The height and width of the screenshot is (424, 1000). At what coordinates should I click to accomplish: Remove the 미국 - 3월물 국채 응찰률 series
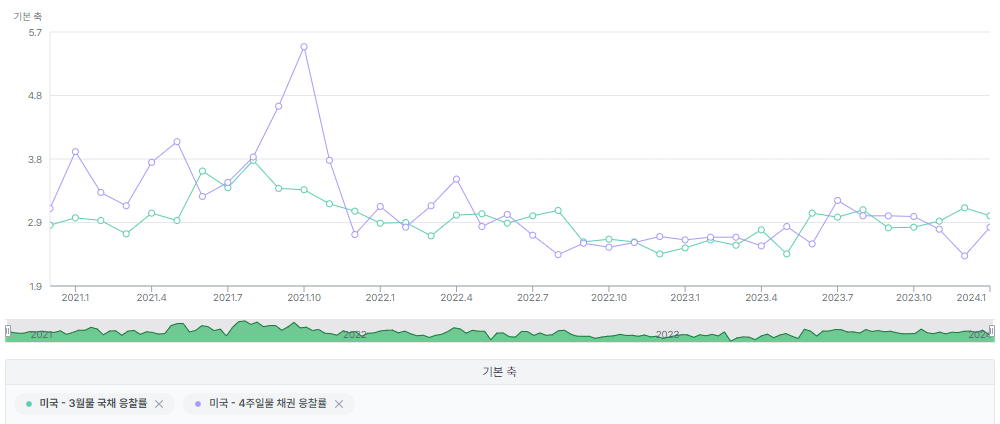point(159,404)
